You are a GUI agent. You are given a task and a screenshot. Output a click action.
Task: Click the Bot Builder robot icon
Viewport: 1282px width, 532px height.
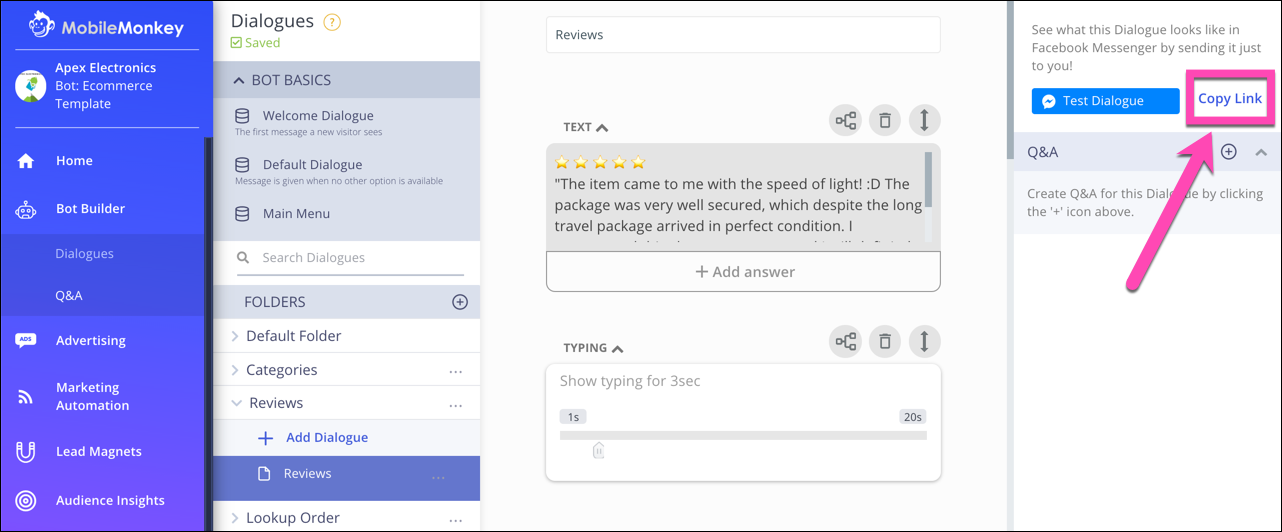click(x=26, y=210)
